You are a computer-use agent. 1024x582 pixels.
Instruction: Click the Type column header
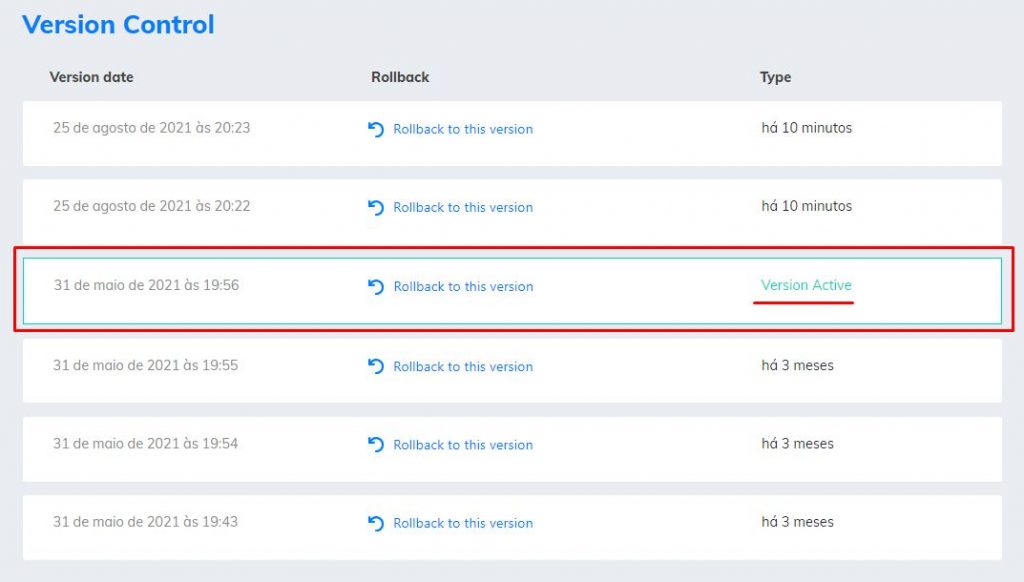[x=775, y=78]
